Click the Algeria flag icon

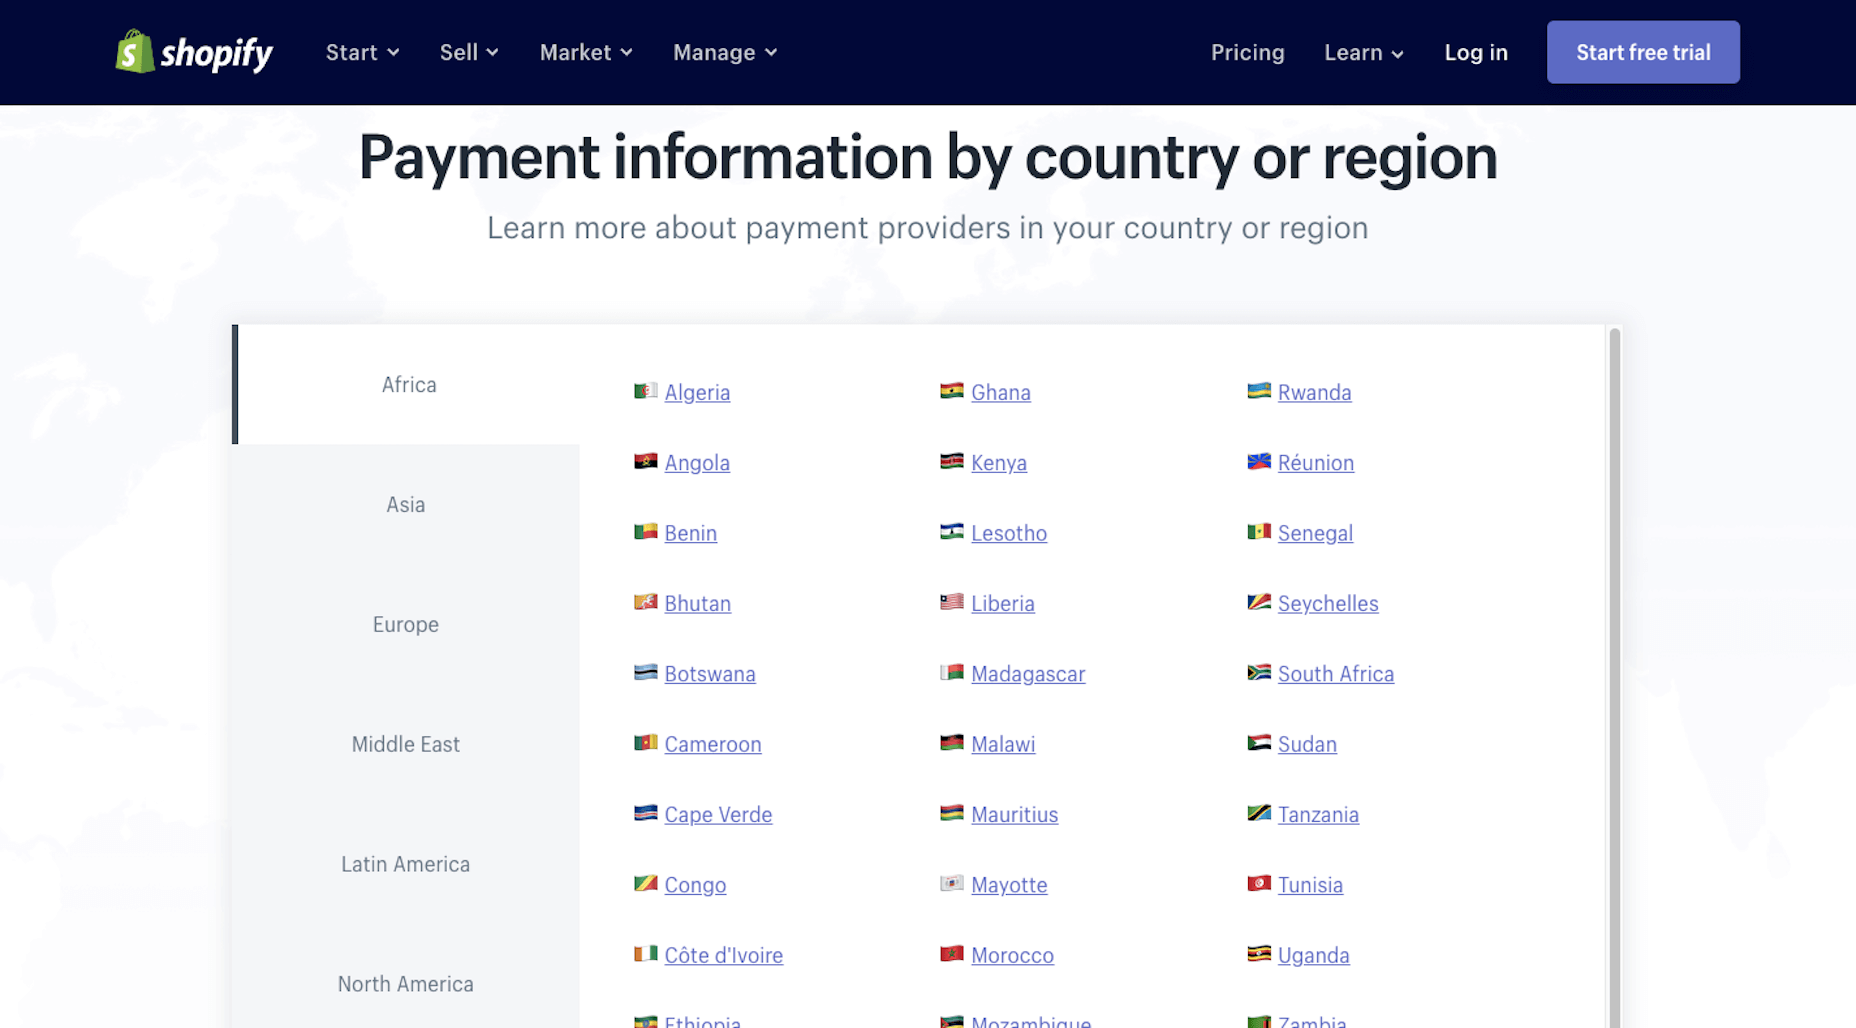coord(645,391)
